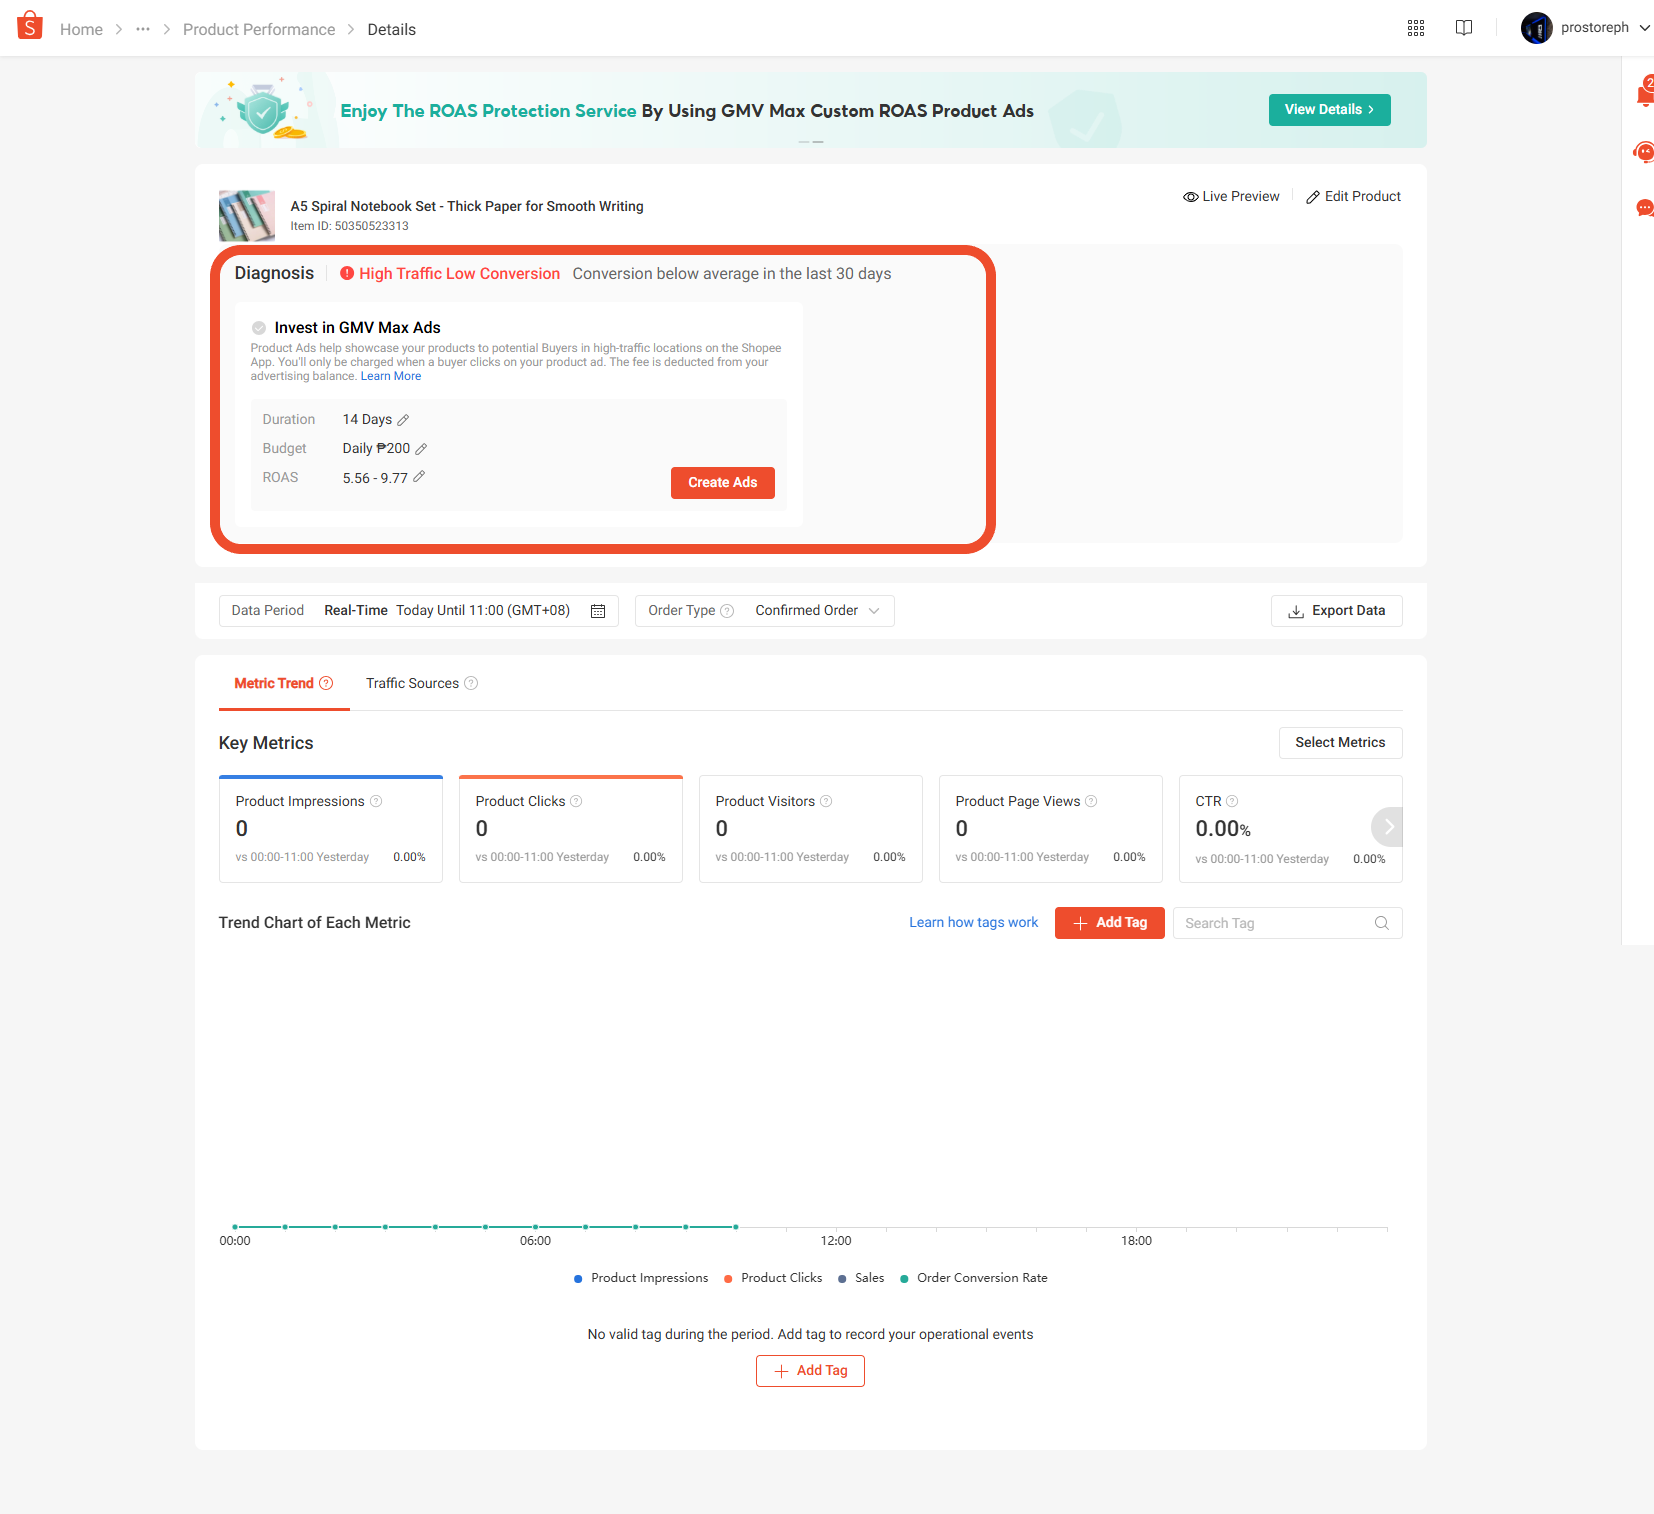Go to Product Performance breadcrumb
The image size is (1654, 1514).
[259, 29]
